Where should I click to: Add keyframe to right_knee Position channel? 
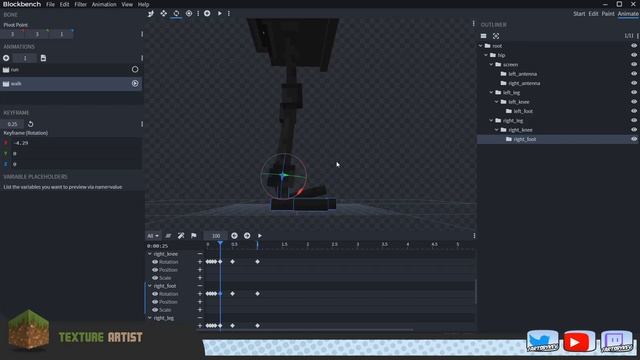point(200,270)
